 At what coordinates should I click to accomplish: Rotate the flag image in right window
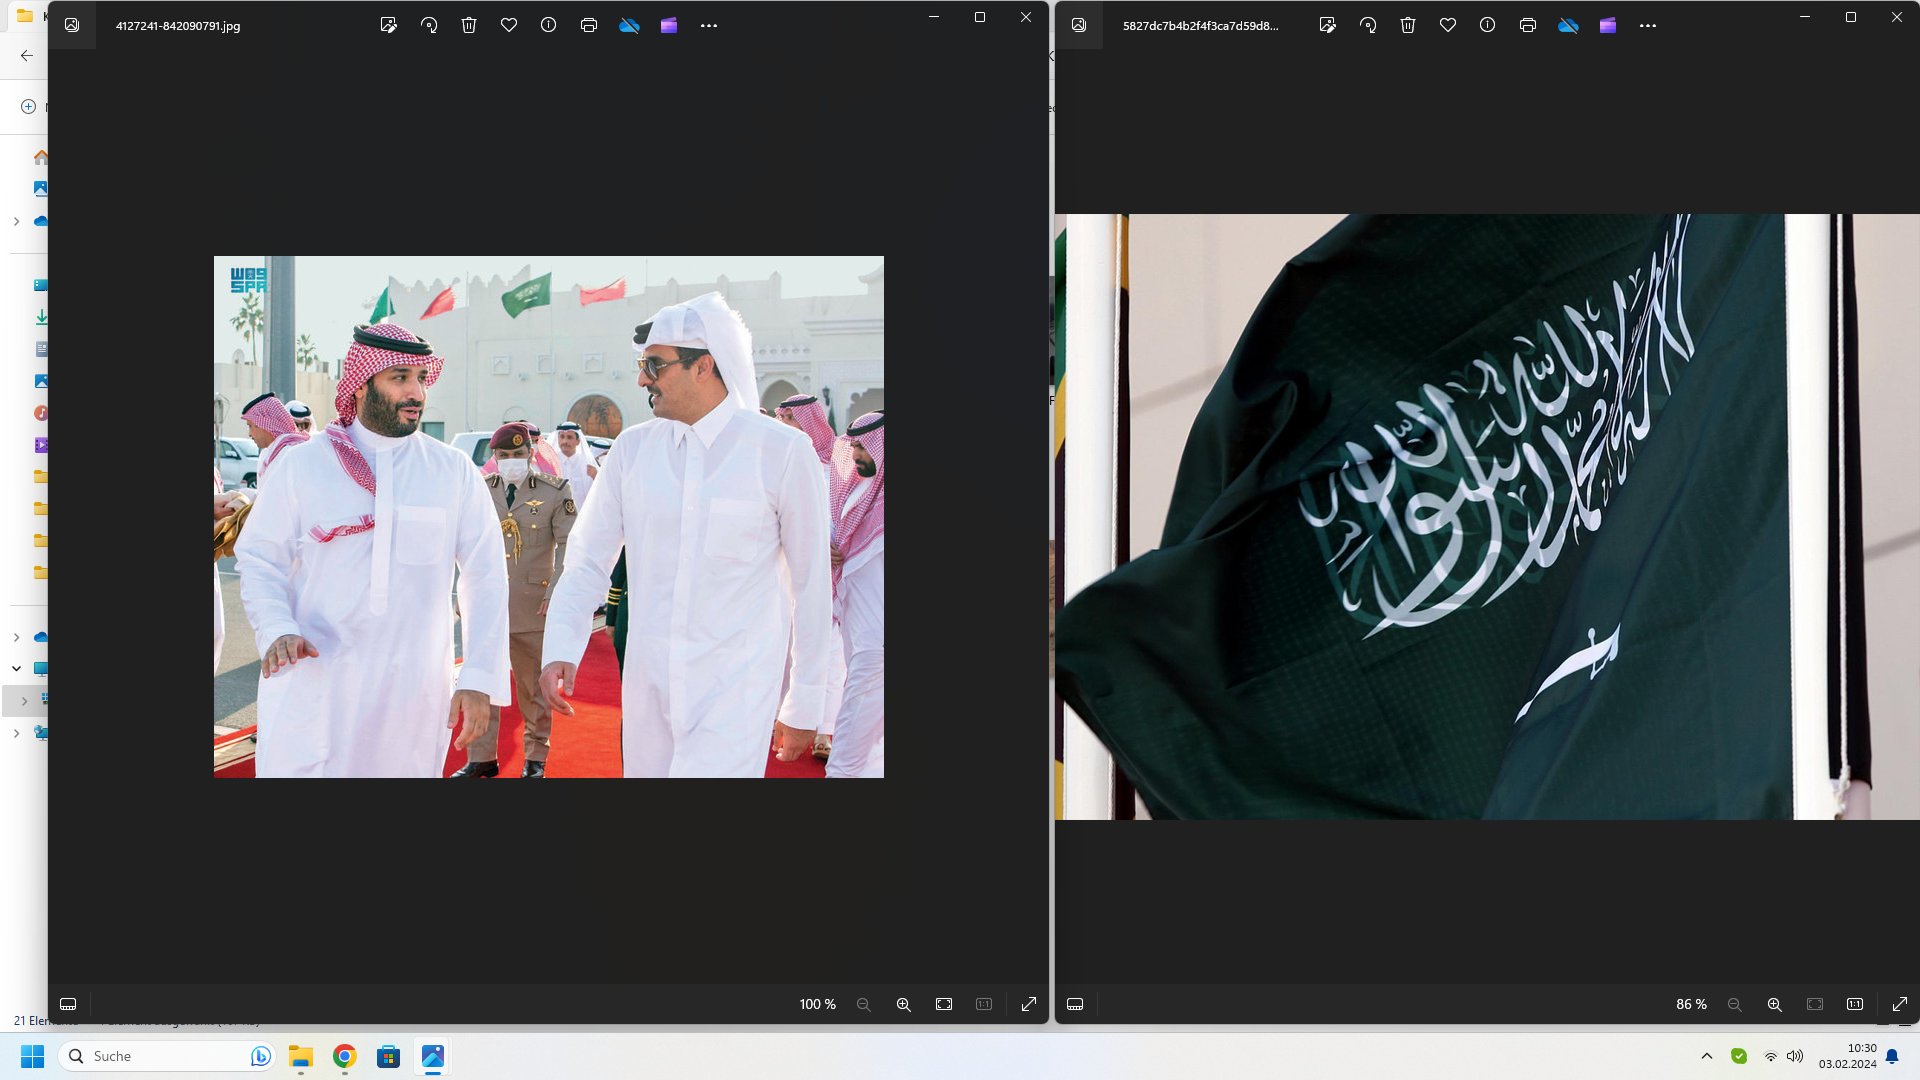(x=1367, y=25)
